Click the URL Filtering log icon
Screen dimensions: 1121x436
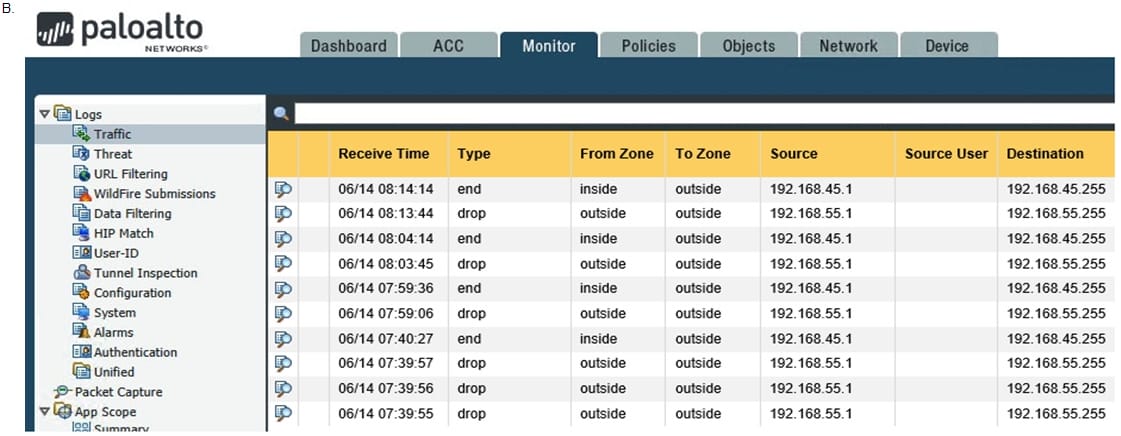point(82,174)
